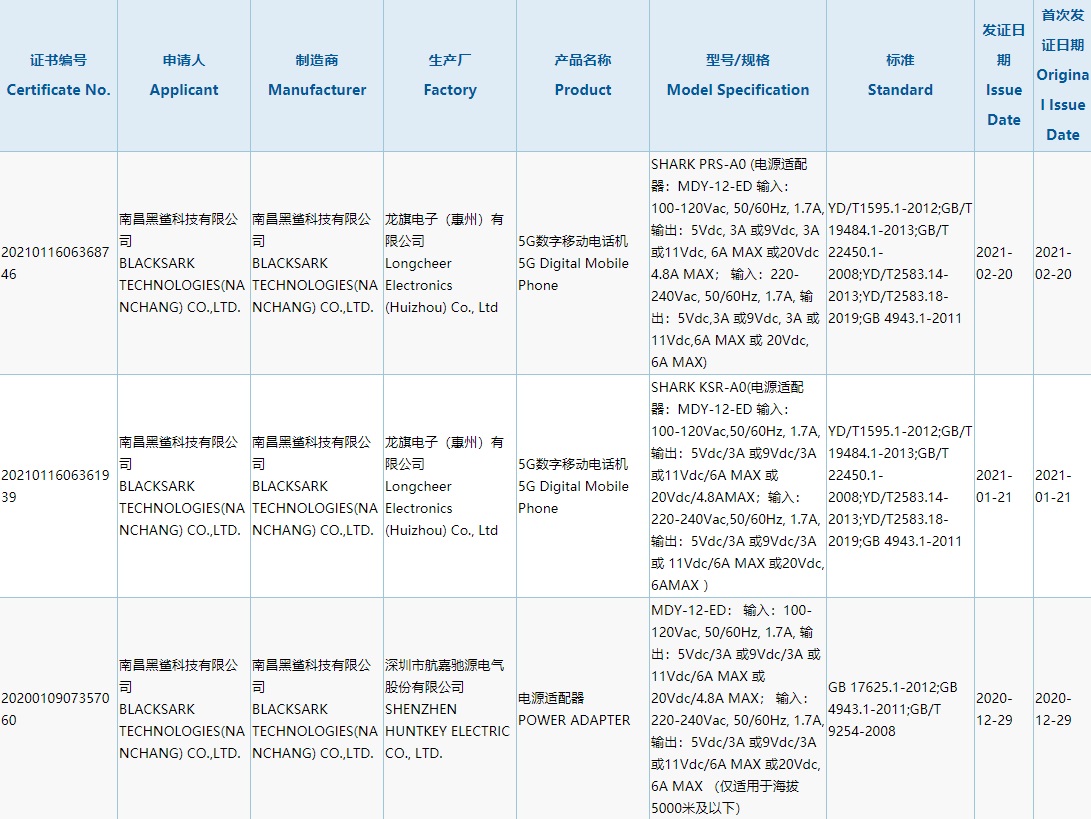
Task: Click the GB 17625.1-2012 standard cell
Action: tap(899, 709)
